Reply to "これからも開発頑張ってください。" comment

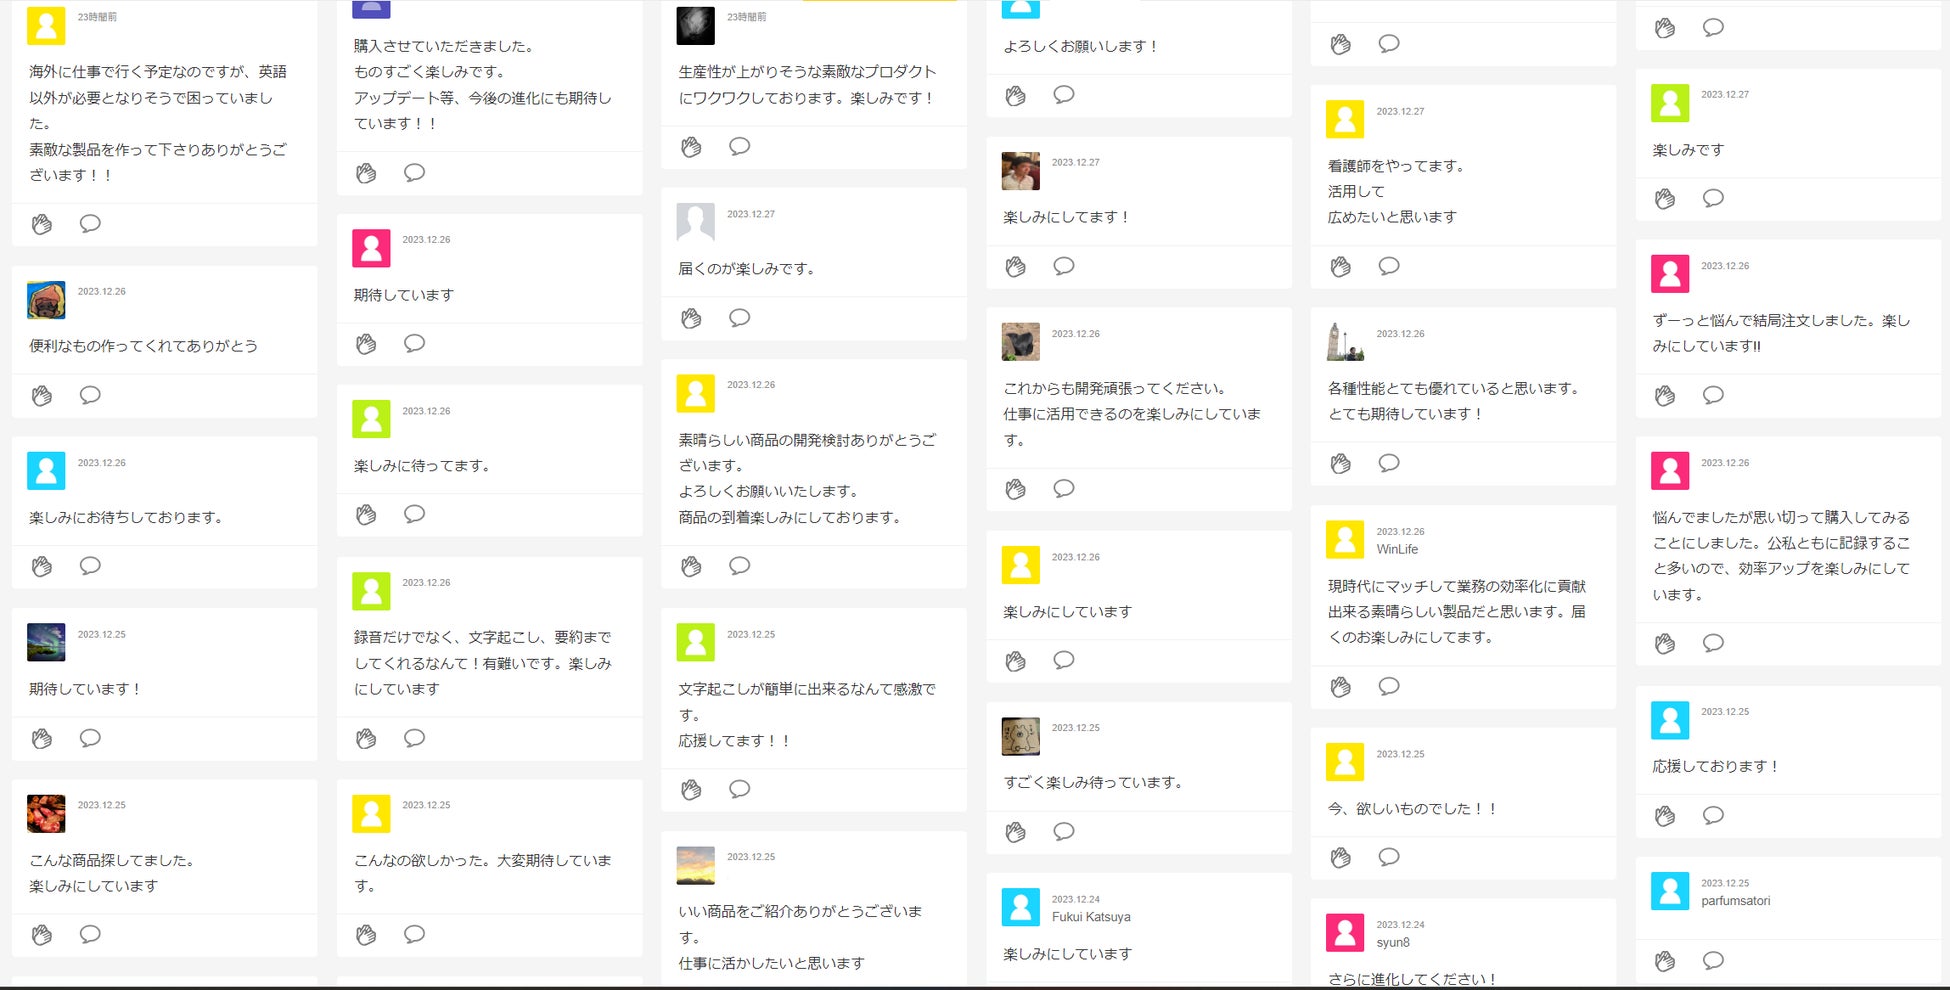(1064, 488)
